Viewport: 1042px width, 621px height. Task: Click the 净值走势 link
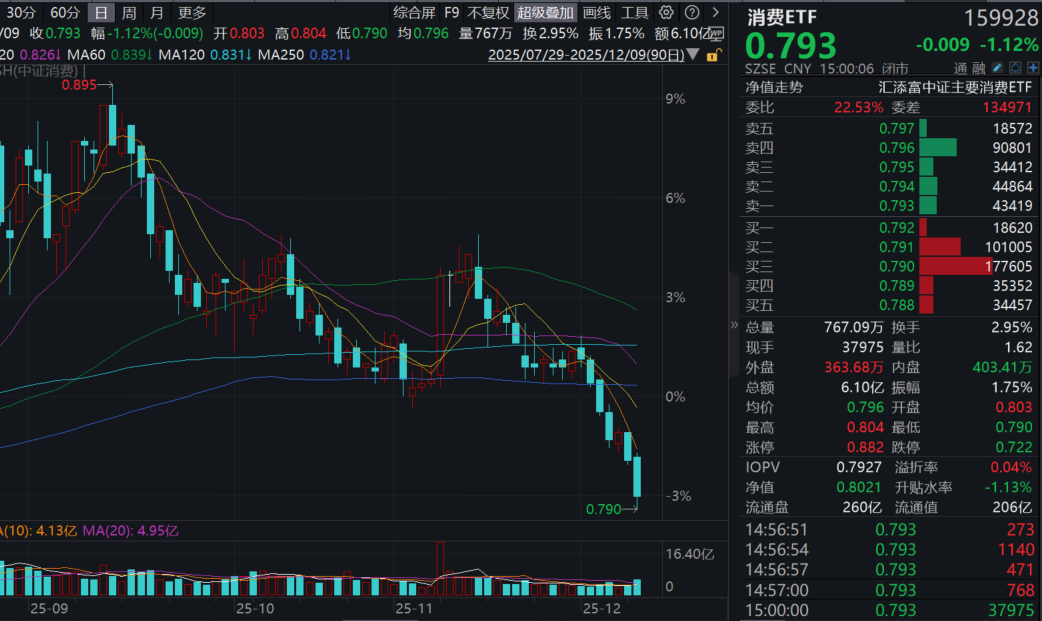click(774, 87)
